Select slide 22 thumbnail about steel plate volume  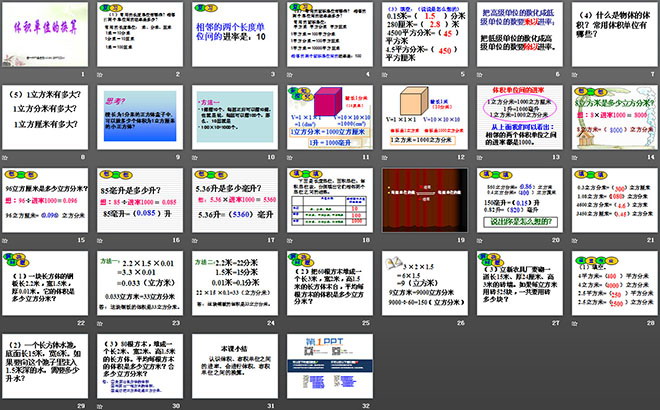point(45,283)
